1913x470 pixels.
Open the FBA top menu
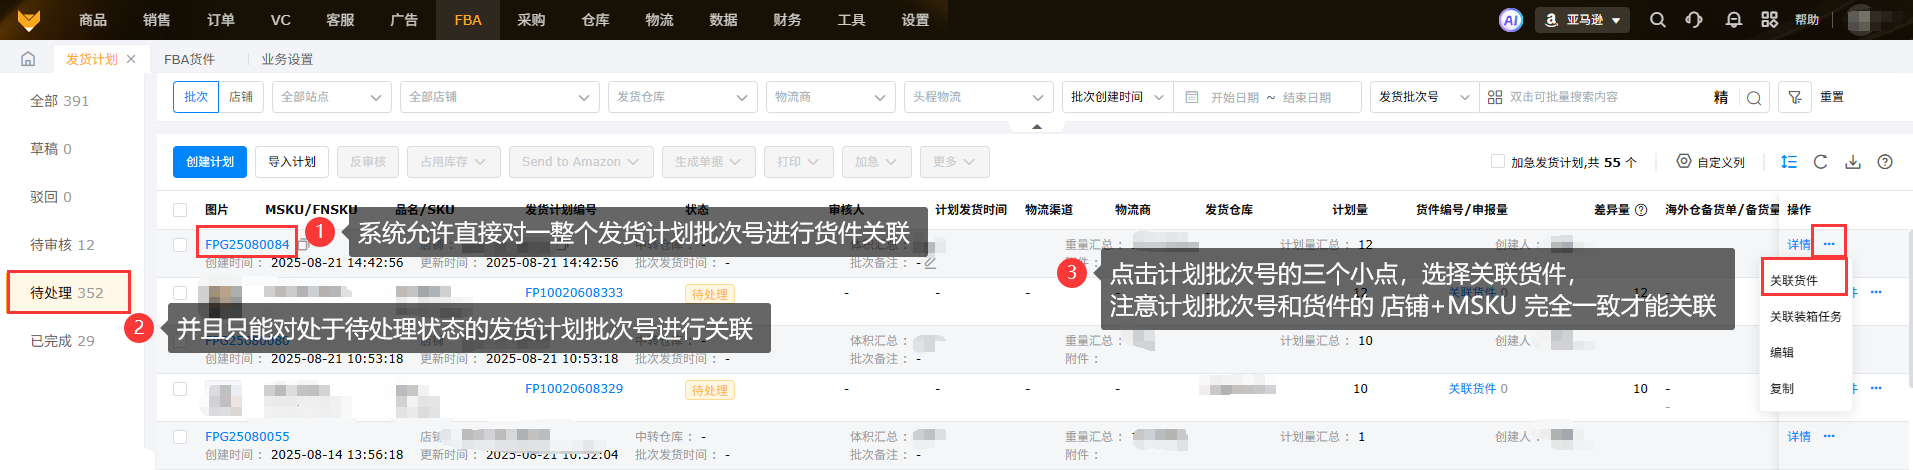468,20
